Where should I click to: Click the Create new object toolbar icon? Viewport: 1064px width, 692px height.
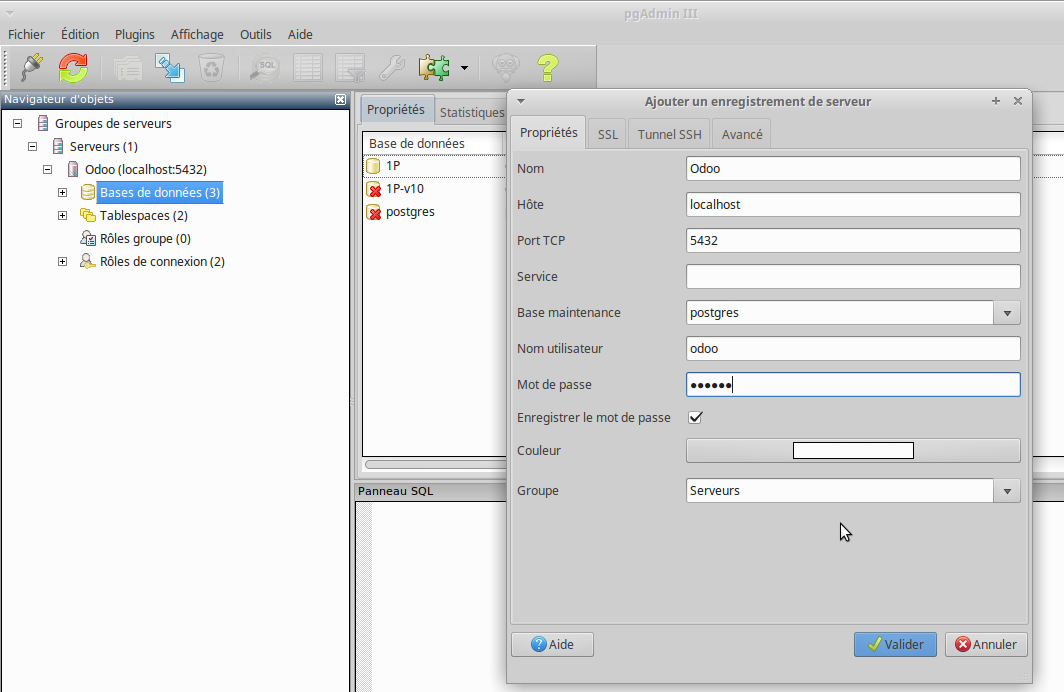170,68
